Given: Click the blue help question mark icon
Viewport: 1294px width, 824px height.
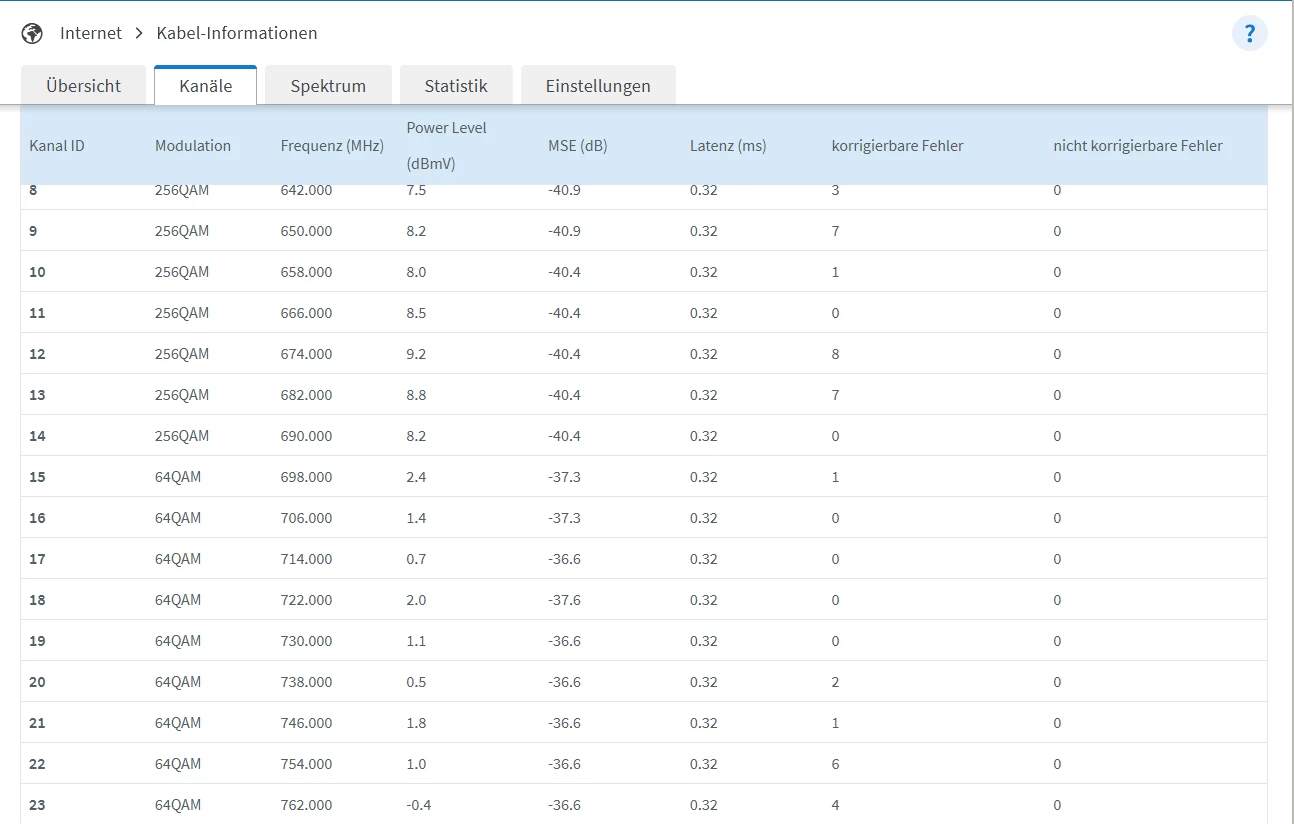Looking at the screenshot, I should pyautogui.click(x=1249, y=34).
